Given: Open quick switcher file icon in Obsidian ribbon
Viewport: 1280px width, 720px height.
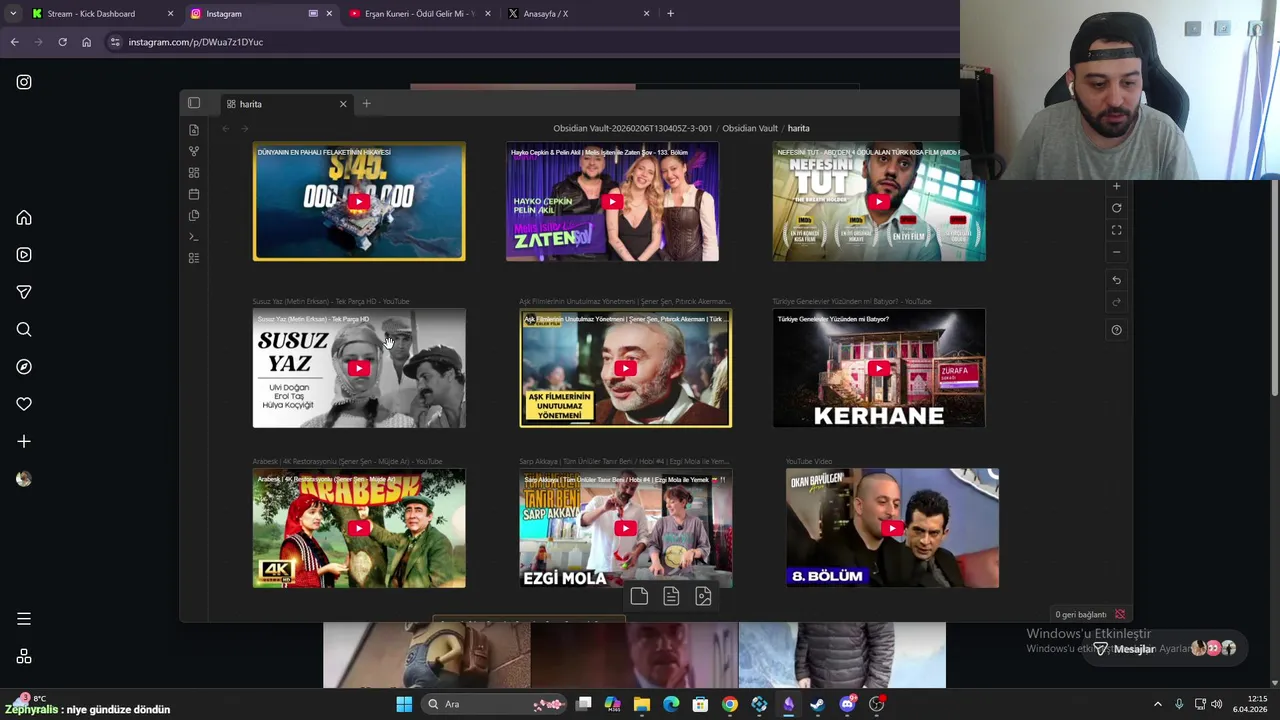Looking at the screenshot, I should pos(194,130).
